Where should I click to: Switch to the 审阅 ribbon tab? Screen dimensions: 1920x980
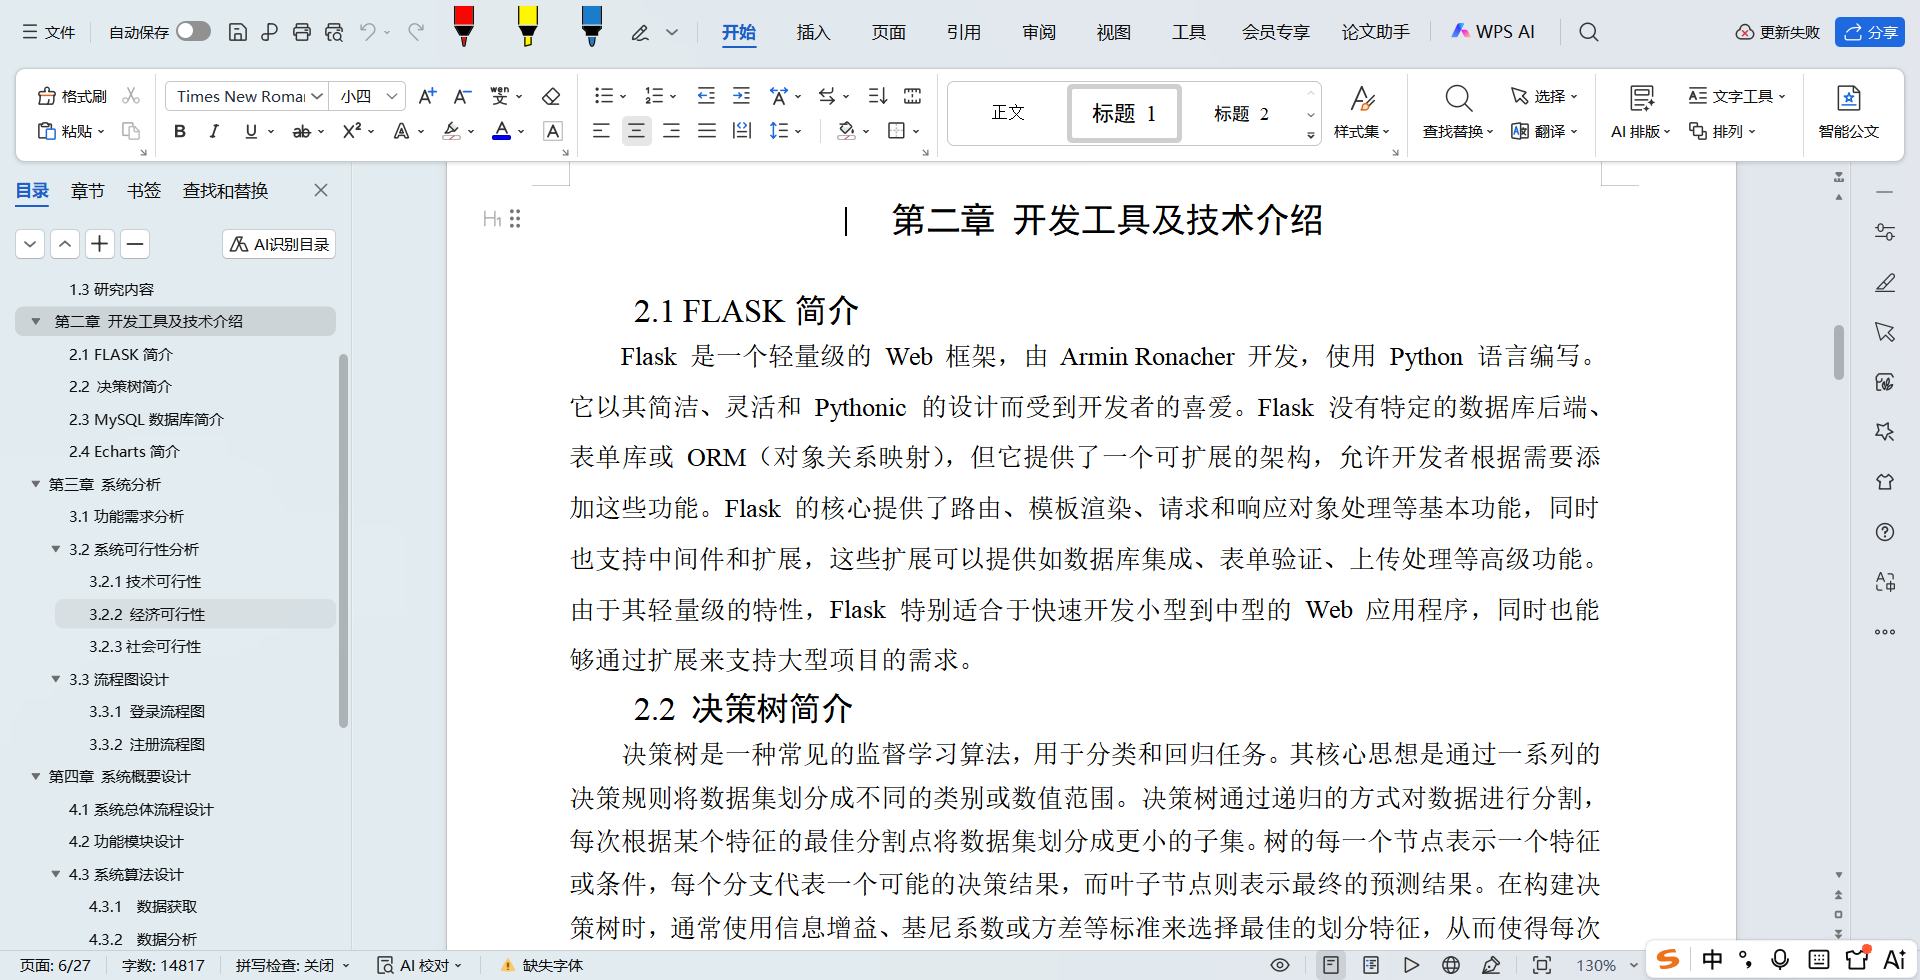coord(1039,32)
